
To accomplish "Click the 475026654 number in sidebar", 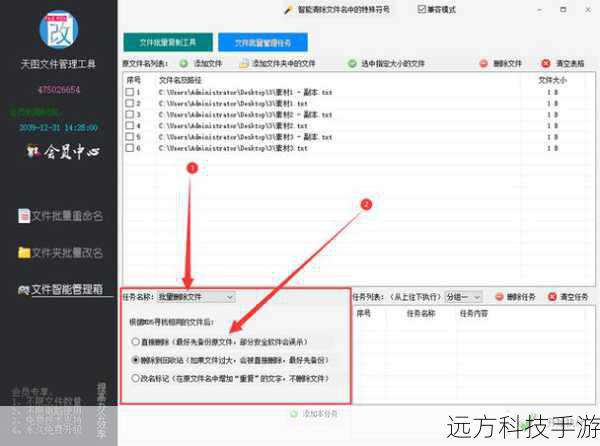I will click(x=59, y=90).
